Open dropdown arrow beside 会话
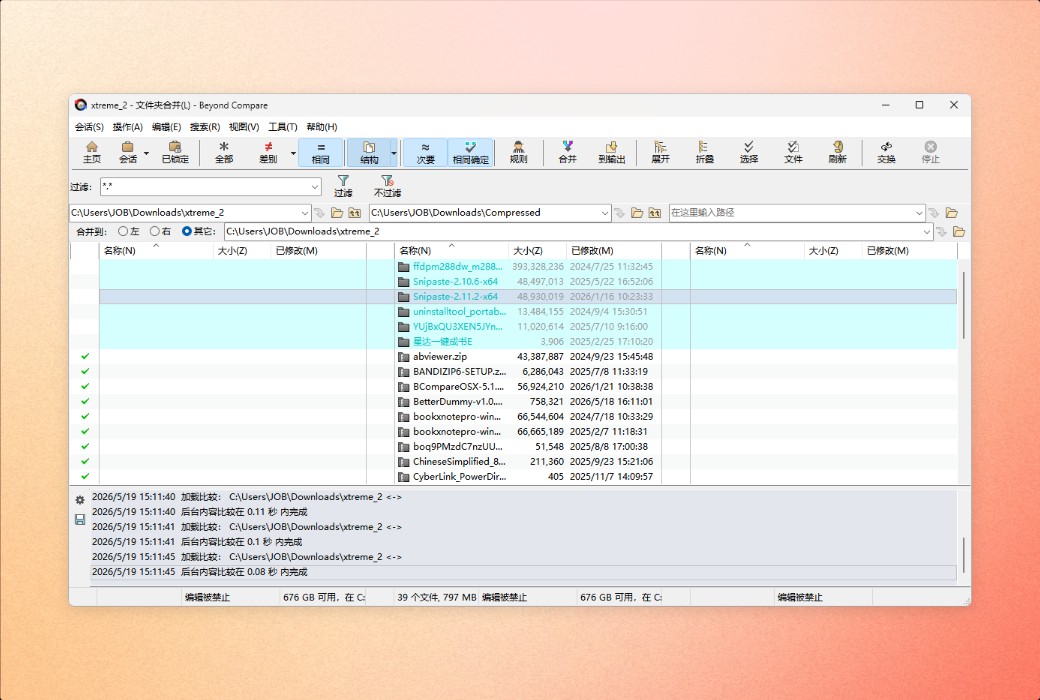 (x=146, y=153)
